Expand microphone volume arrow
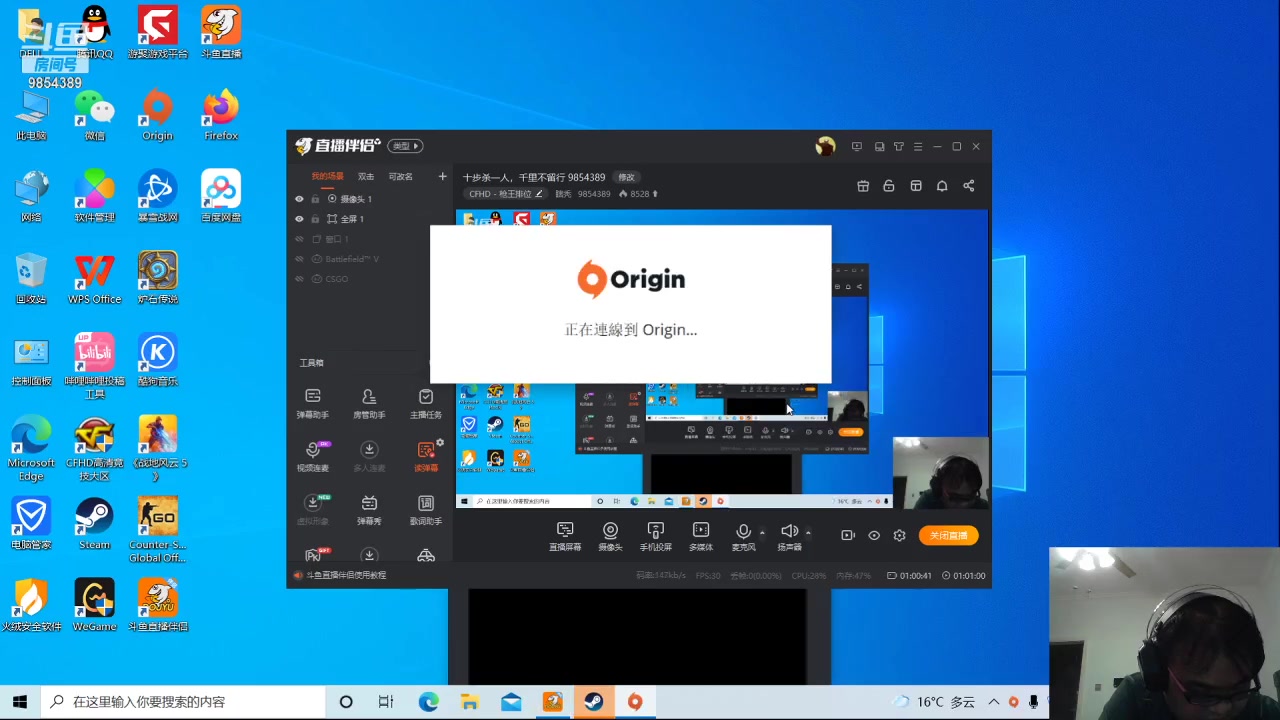 click(x=762, y=532)
